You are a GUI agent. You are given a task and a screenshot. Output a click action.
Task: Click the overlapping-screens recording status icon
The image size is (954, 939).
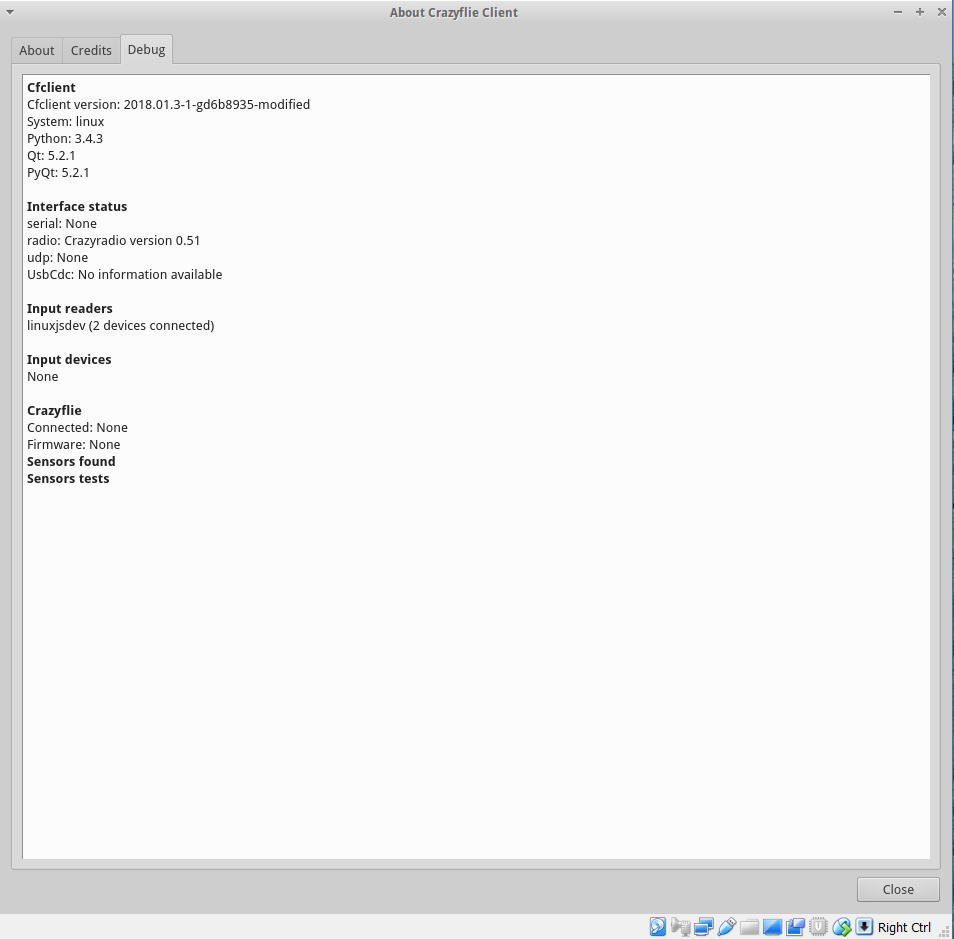[796, 927]
